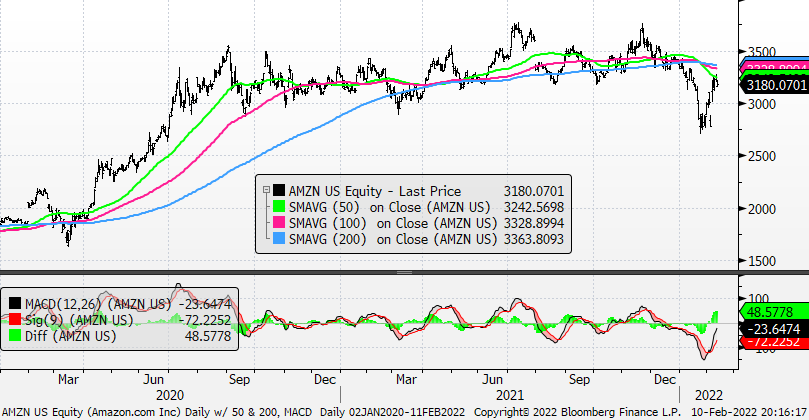Click the black AMZN Last Price color swatch
The image size is (809, 420).
[x=279, y=191]
